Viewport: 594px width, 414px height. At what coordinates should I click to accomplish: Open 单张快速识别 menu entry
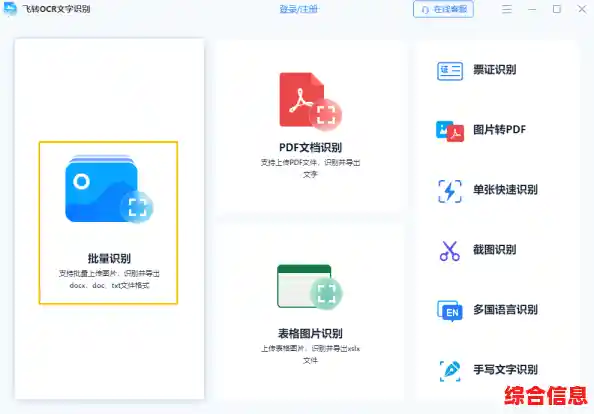(505, 189)
